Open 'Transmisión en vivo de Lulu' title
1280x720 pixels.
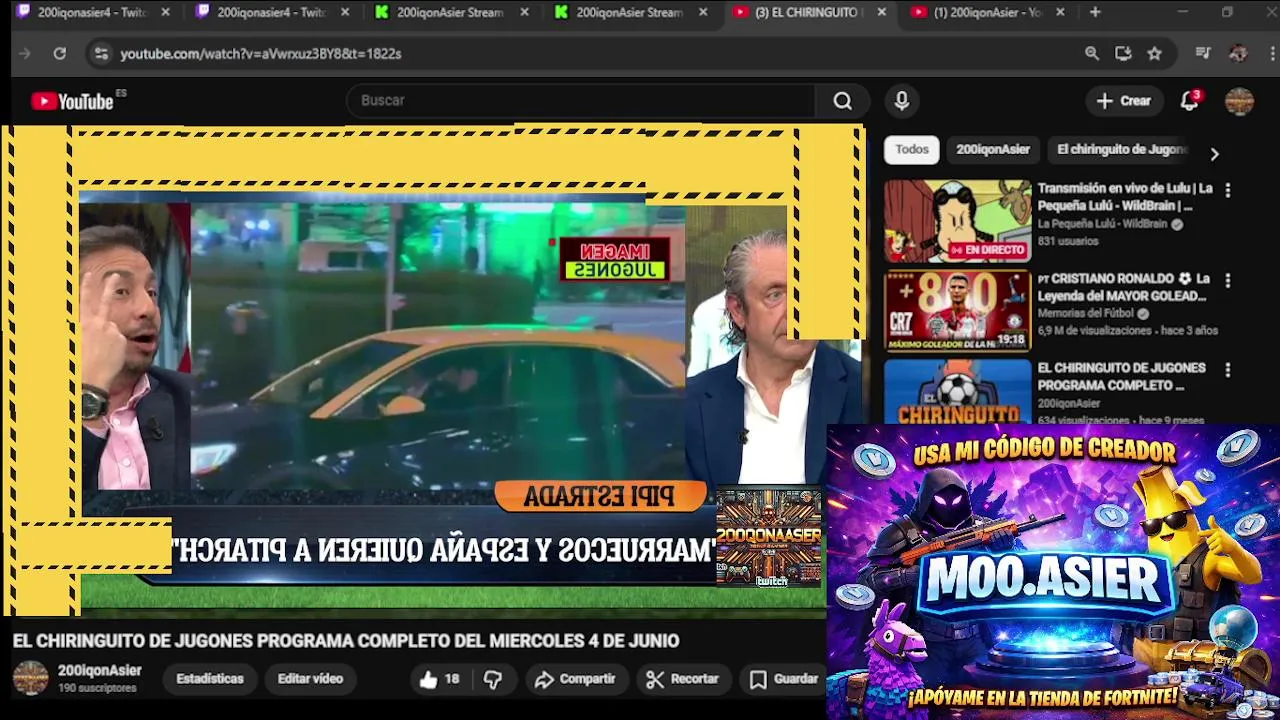pos(1125,197)
